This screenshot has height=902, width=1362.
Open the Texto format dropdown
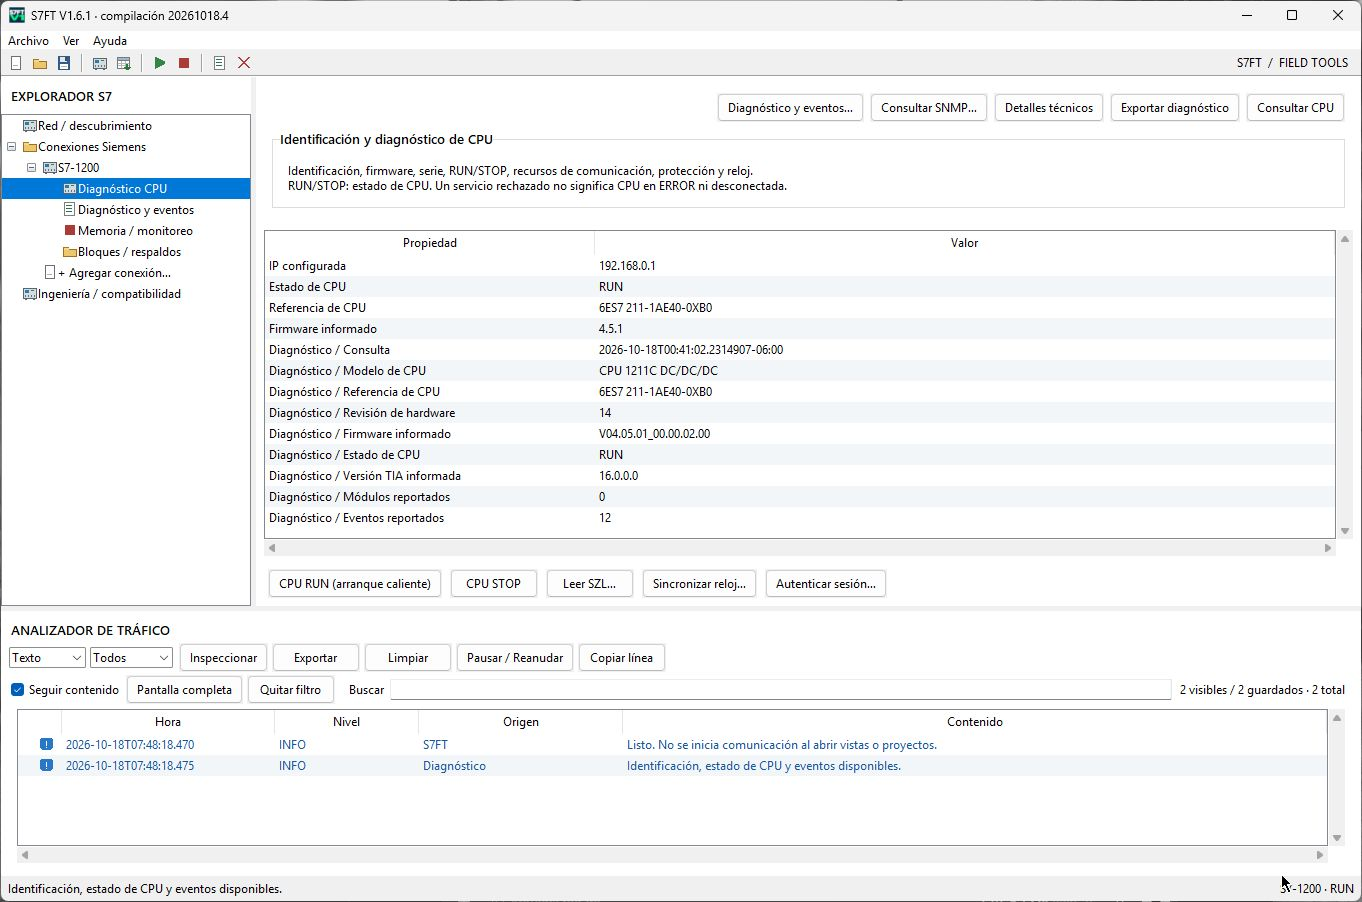pyautogui.click(x=47, y=658)
